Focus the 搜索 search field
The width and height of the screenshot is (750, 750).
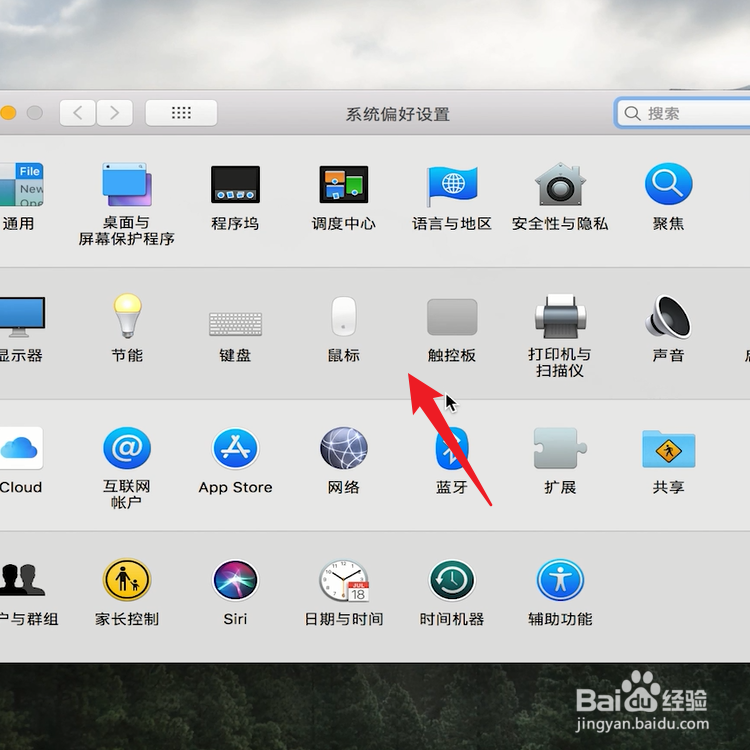click(x=683, y=113)
